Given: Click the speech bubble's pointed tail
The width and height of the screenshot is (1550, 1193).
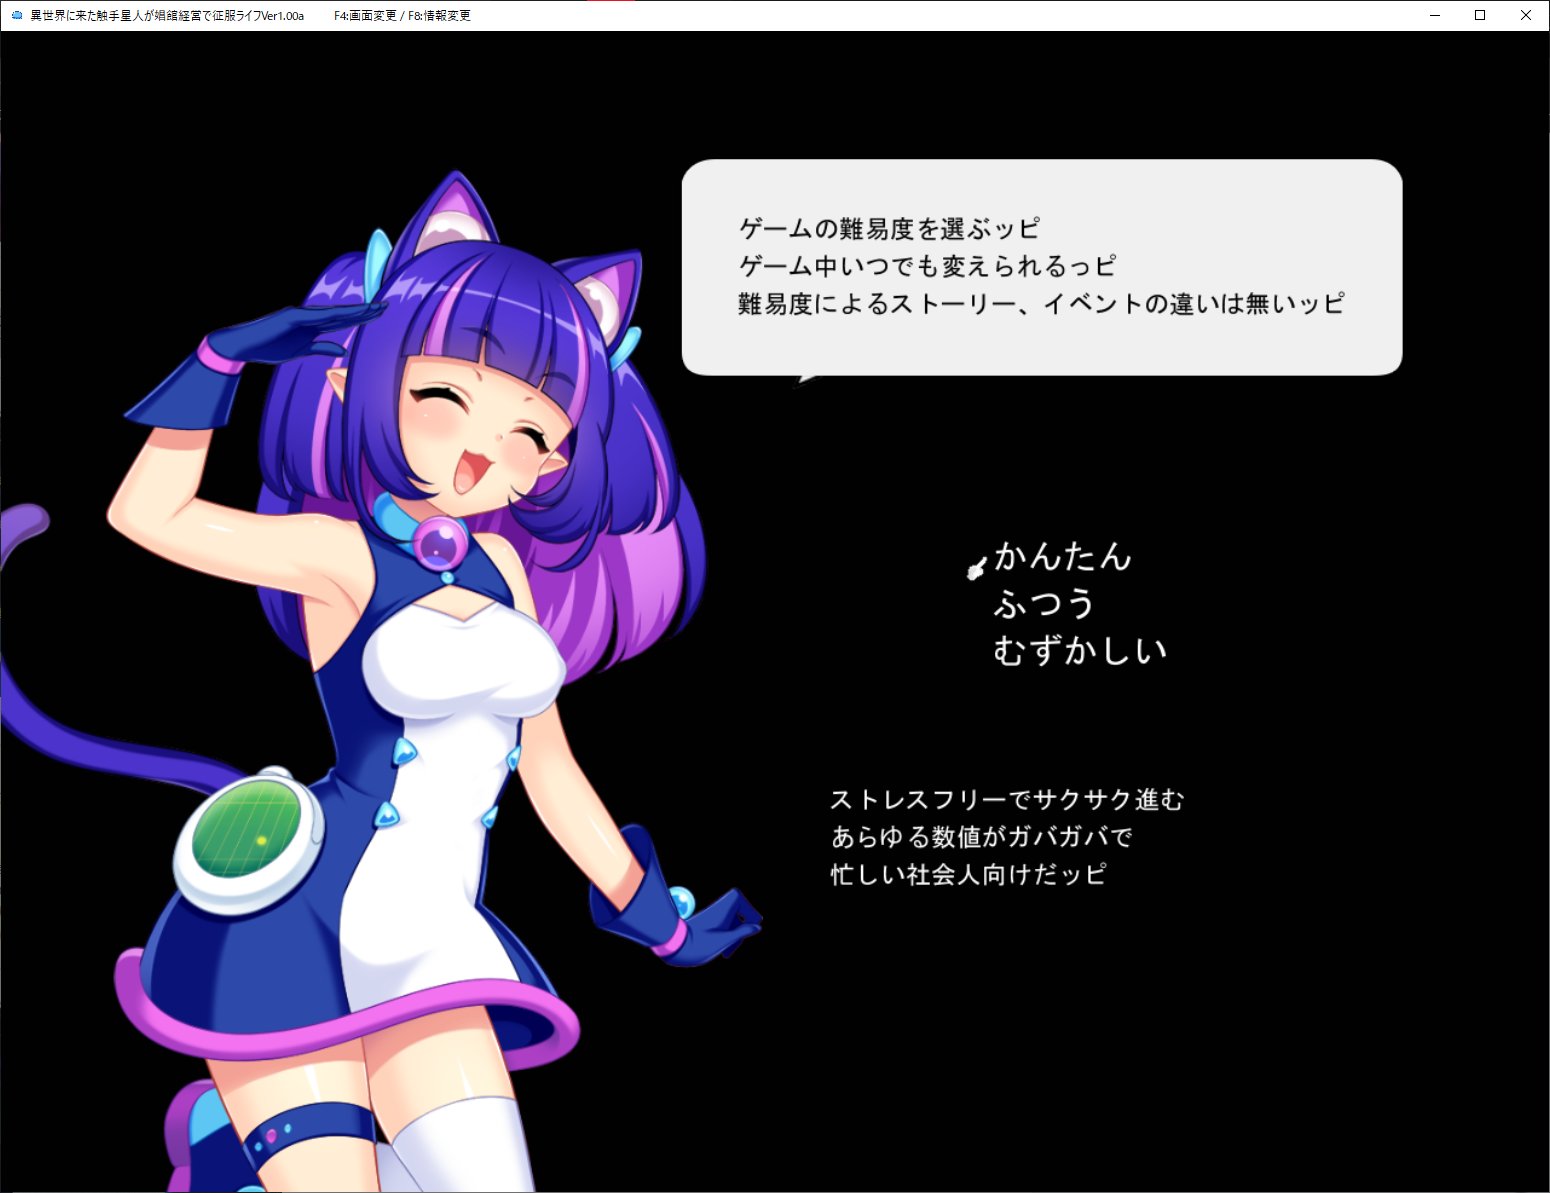Looking at the screenshot, I should [807, 378].
